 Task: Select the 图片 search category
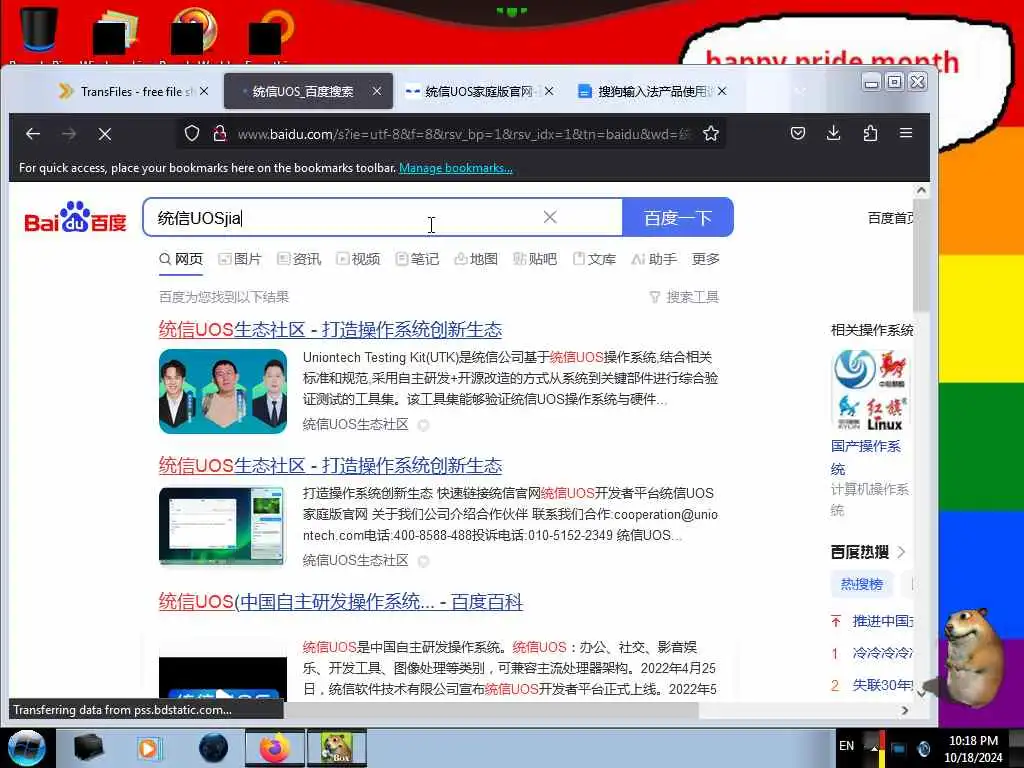(240, 259)
